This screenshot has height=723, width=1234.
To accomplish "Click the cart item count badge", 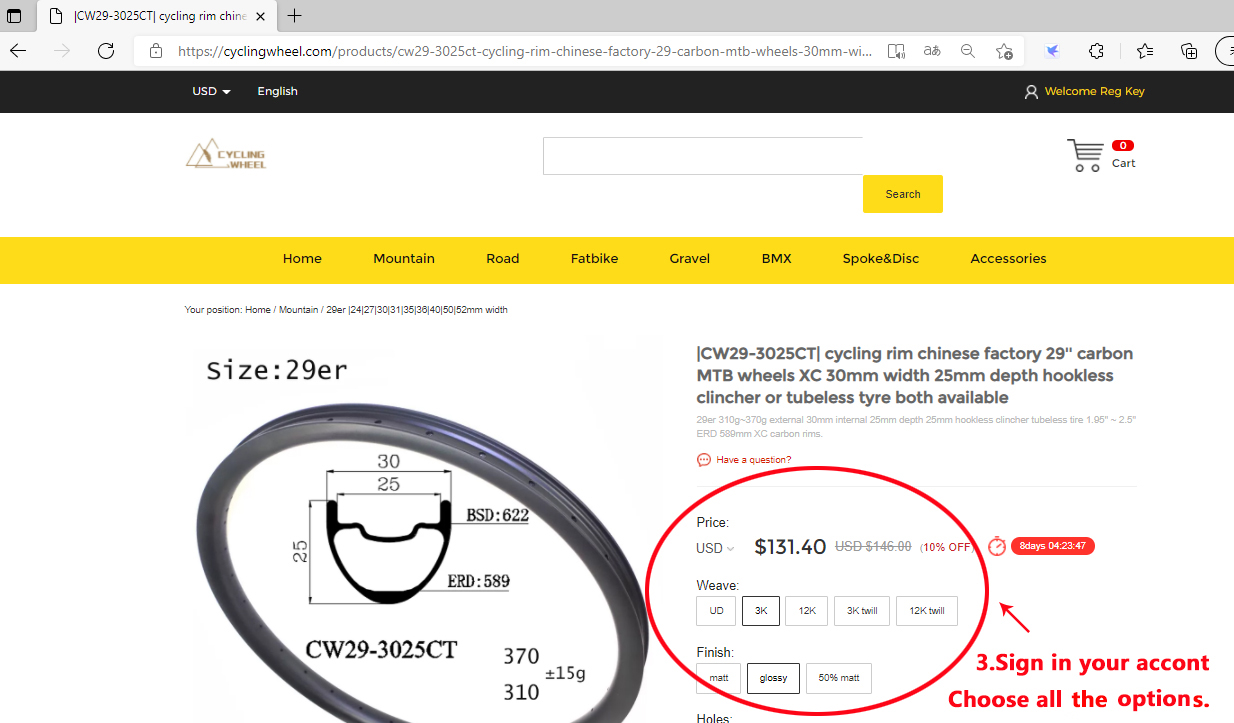I will pyautogui.click(x=1123, y=145).
